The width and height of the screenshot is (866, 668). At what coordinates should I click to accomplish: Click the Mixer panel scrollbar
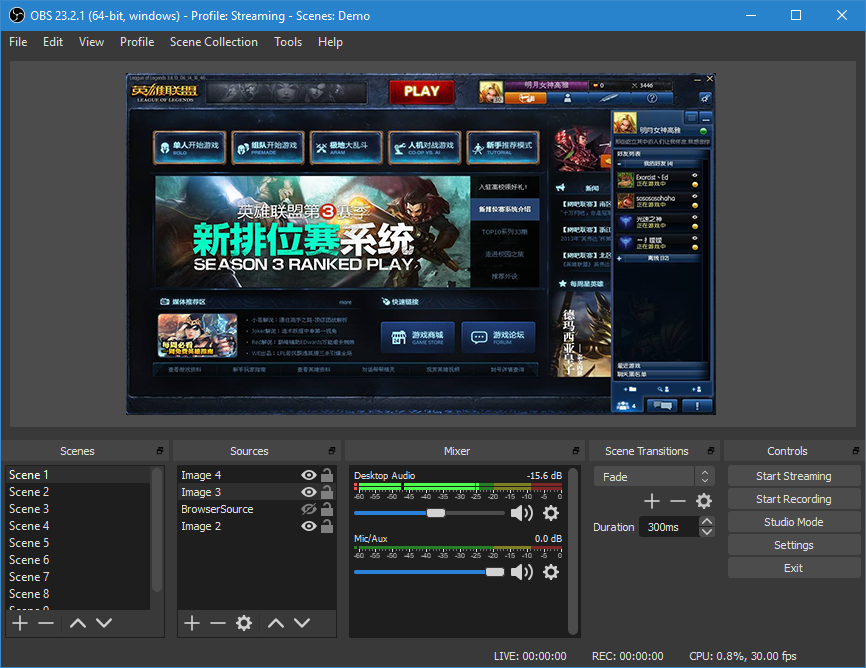click(x=573, y=551)
